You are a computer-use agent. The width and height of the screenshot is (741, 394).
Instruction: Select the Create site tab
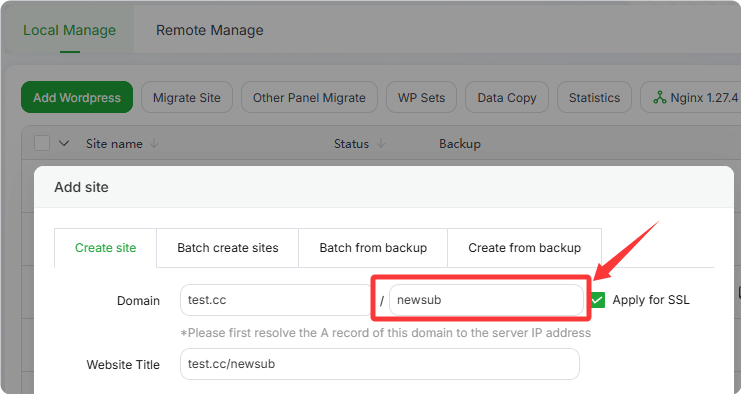(x=105, y=248)
